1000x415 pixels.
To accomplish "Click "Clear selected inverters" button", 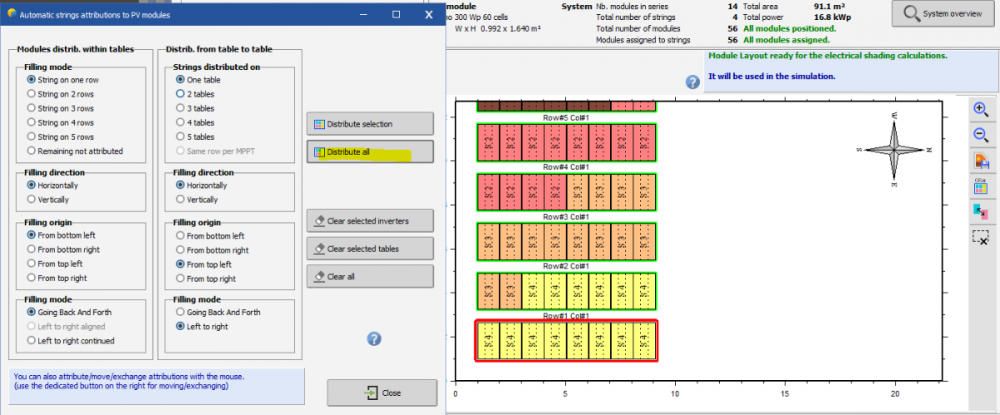I will 370,220.
